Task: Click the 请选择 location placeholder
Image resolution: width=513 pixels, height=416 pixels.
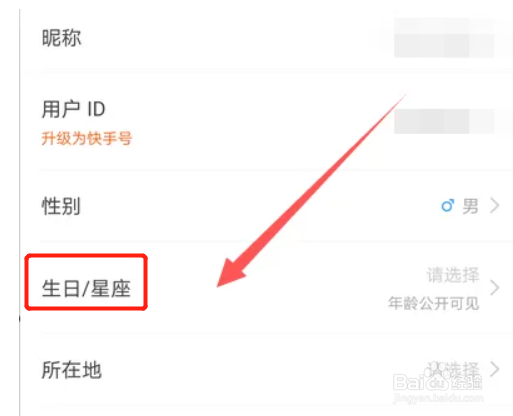Action: tap(453, 369)
